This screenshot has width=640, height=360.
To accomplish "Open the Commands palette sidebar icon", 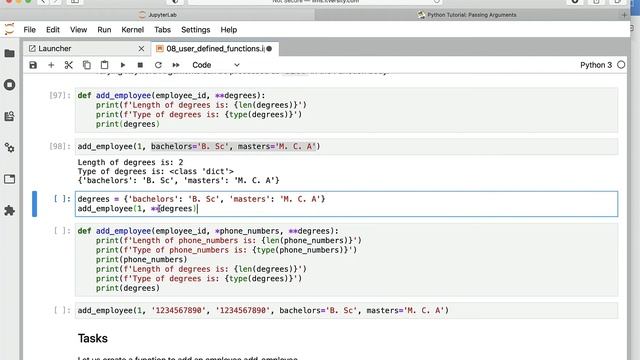I will [9, 116].
